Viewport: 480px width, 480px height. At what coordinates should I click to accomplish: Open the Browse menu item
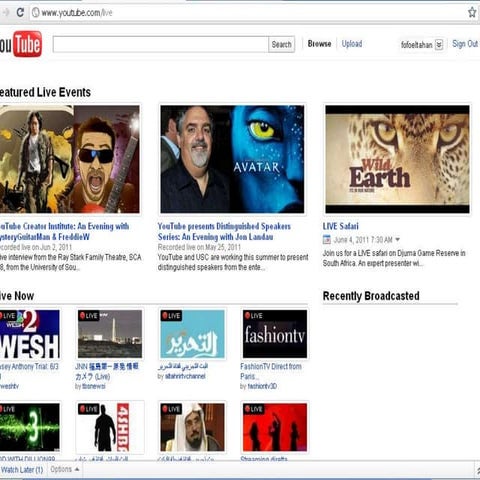[x=319, y=44]
